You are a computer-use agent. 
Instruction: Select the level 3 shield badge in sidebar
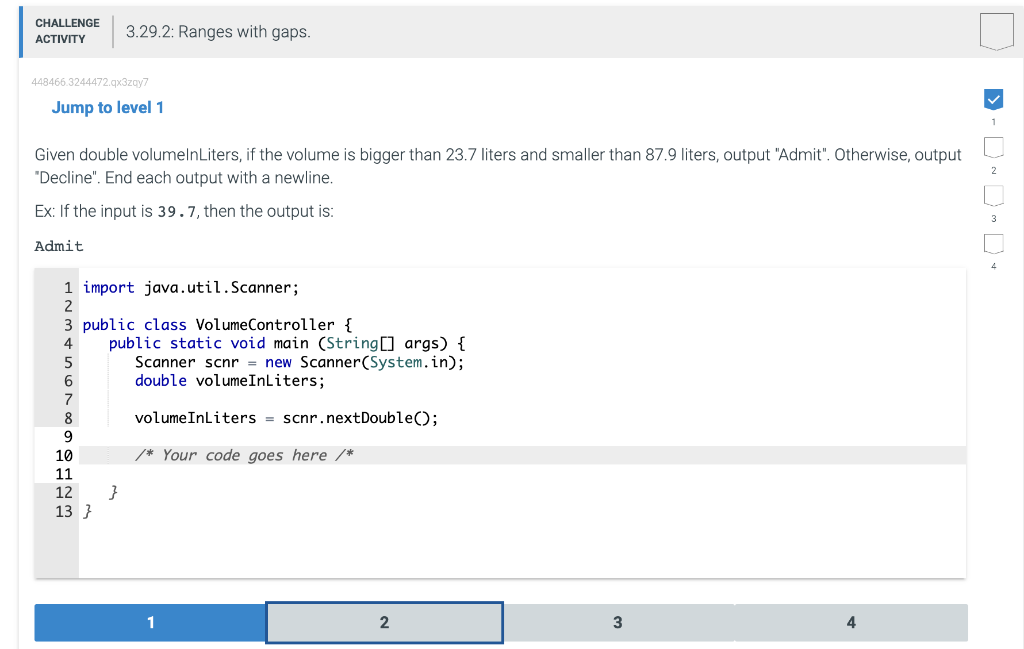[993, 196]
